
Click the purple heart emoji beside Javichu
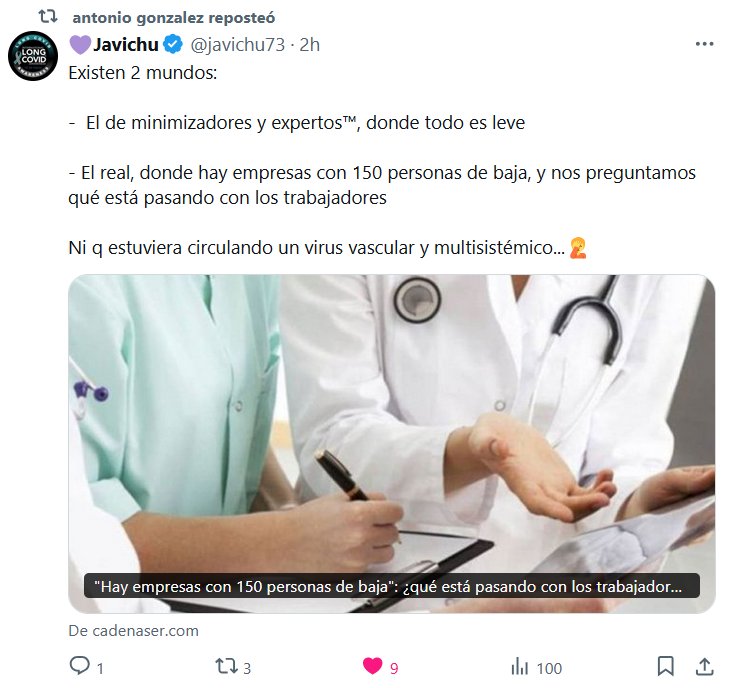(x=80, y=45)
